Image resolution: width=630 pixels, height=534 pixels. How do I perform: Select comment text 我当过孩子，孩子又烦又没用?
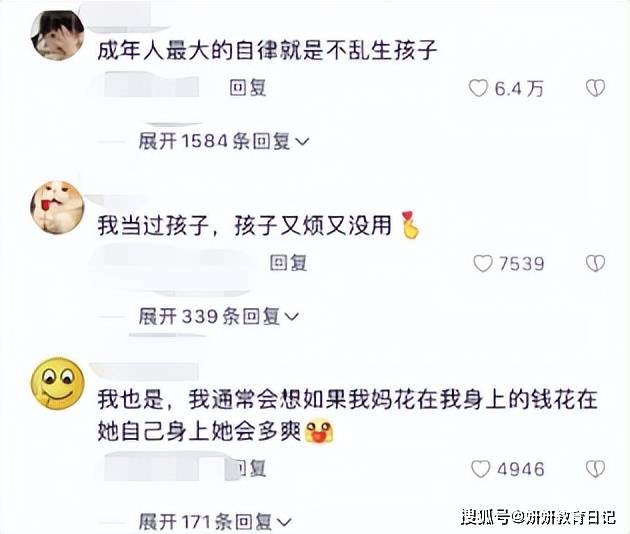(245, 225)
